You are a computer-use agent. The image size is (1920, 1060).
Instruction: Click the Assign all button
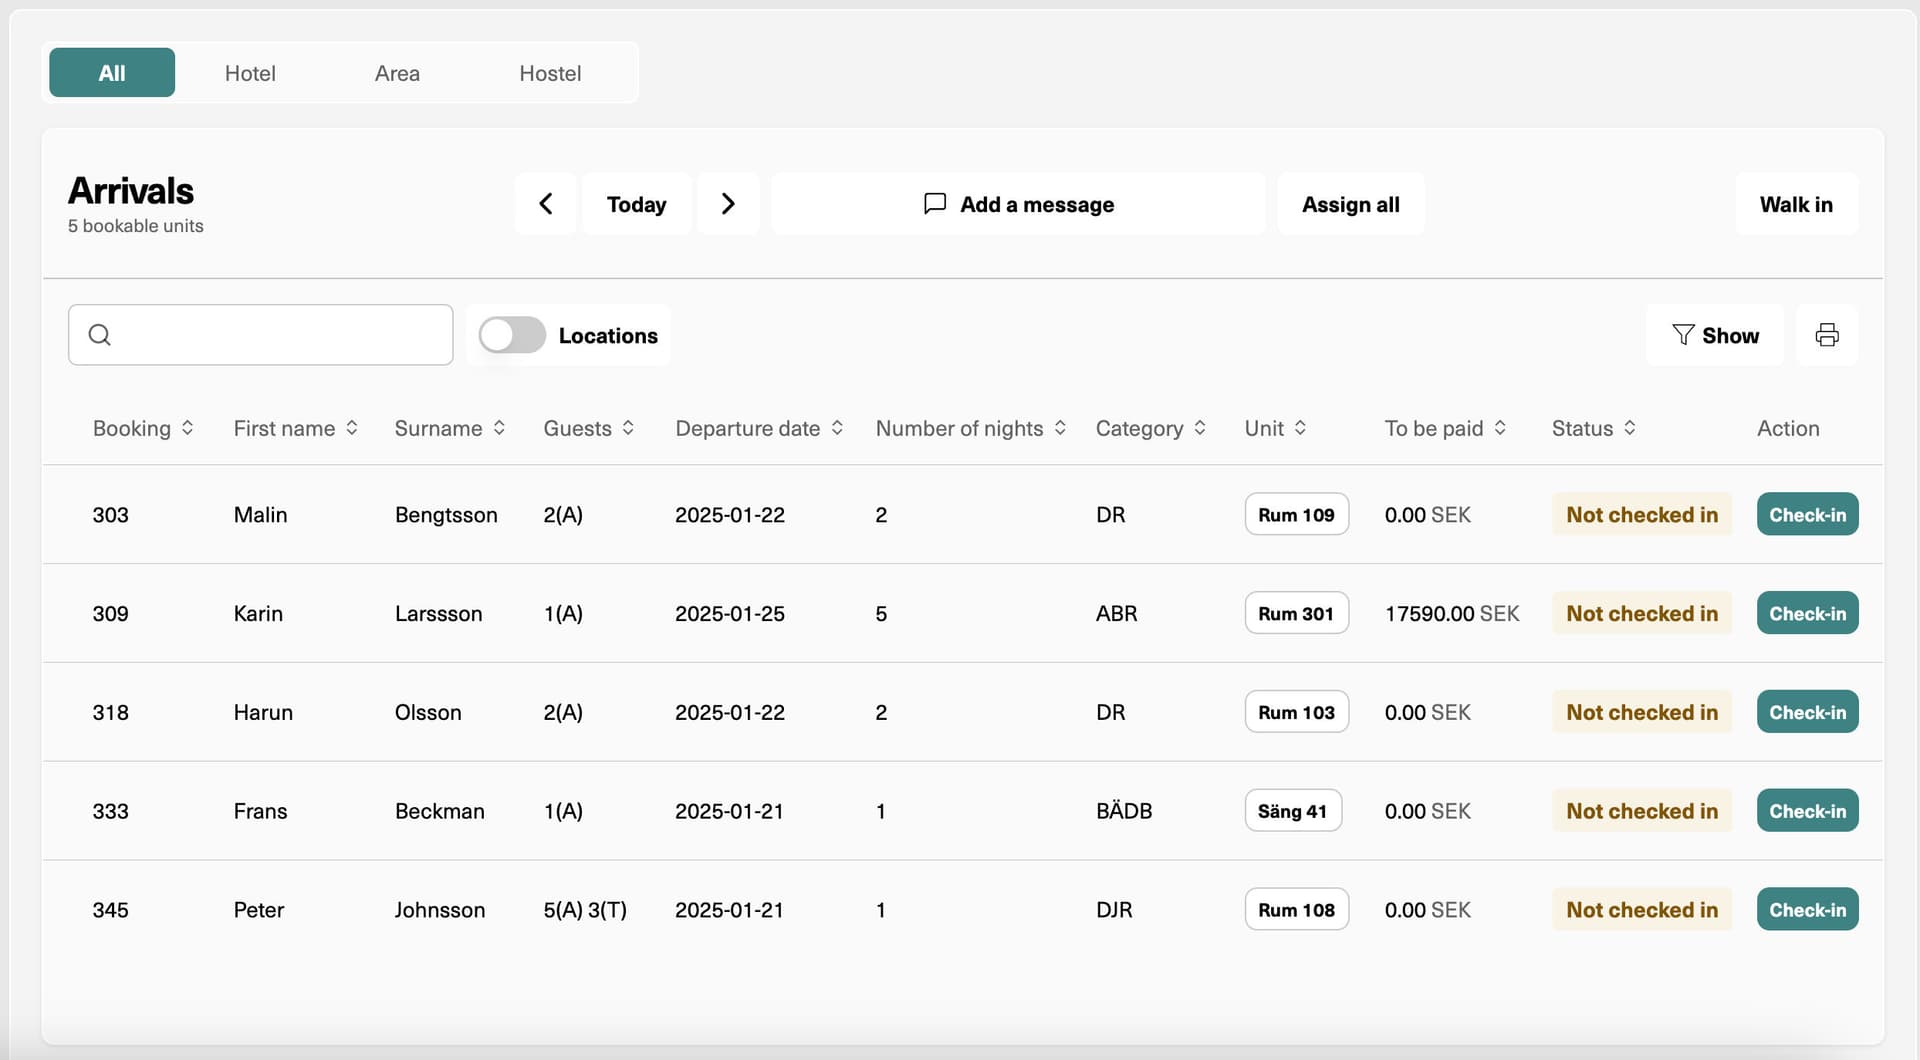tap(1351, 204)
